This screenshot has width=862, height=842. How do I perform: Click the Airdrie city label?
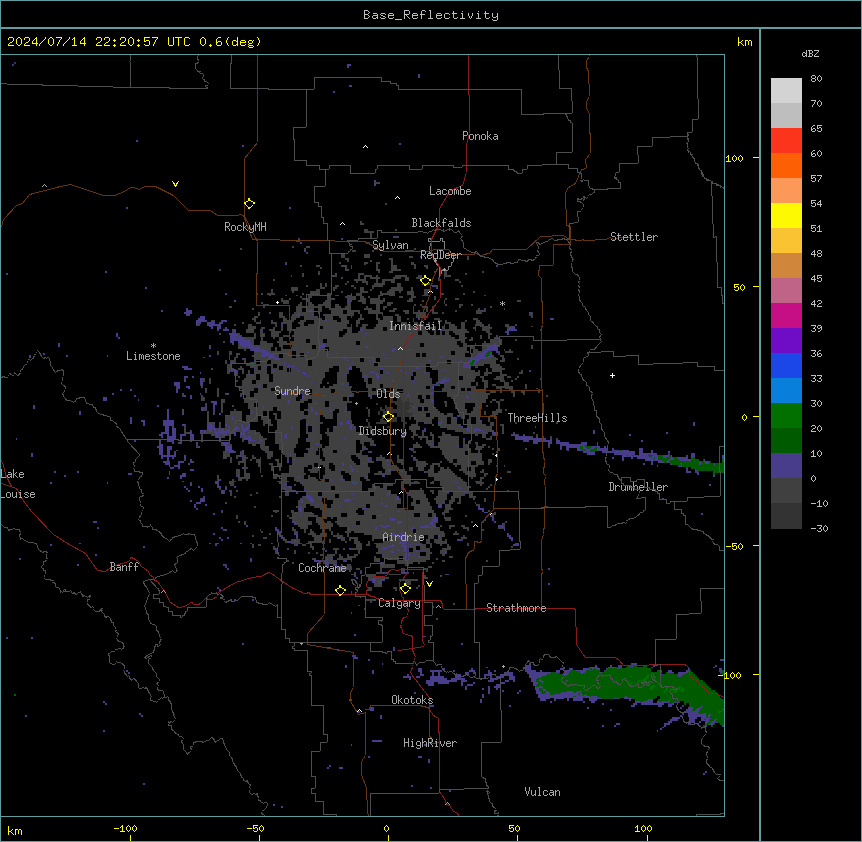click(x=403, y=537)
